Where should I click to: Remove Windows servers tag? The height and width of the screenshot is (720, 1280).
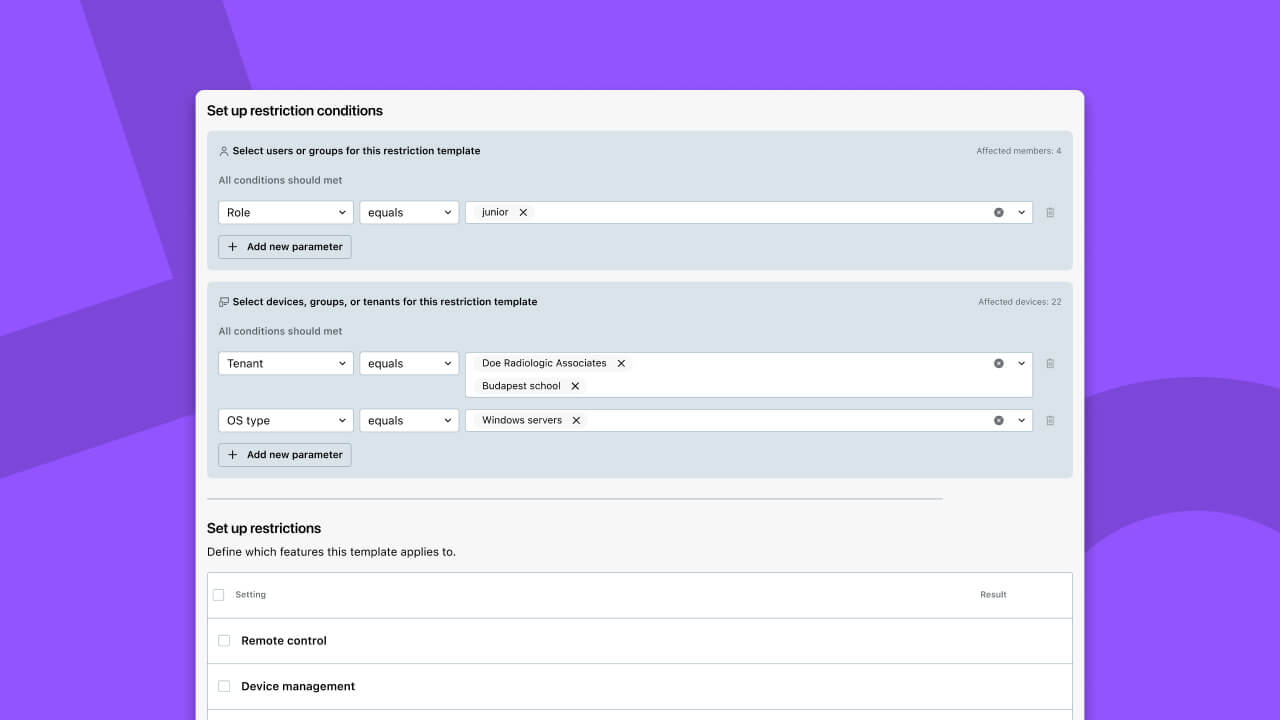tap(576, 420)
